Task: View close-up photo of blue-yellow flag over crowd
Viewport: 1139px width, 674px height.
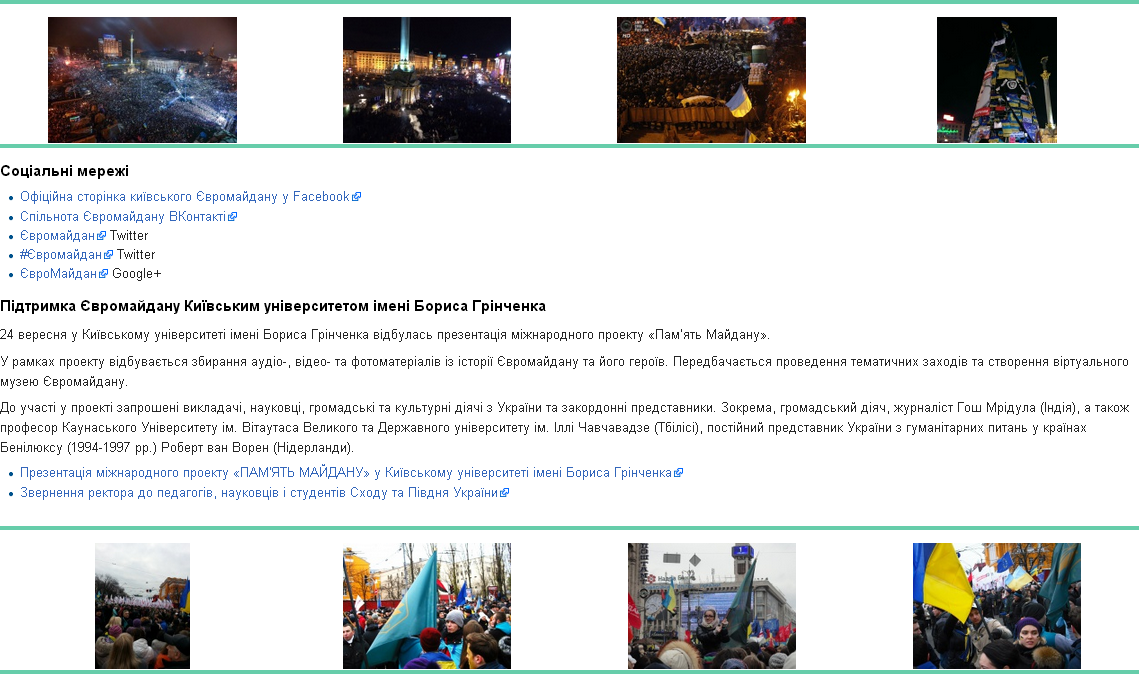Action: click(x=996, y=606)
